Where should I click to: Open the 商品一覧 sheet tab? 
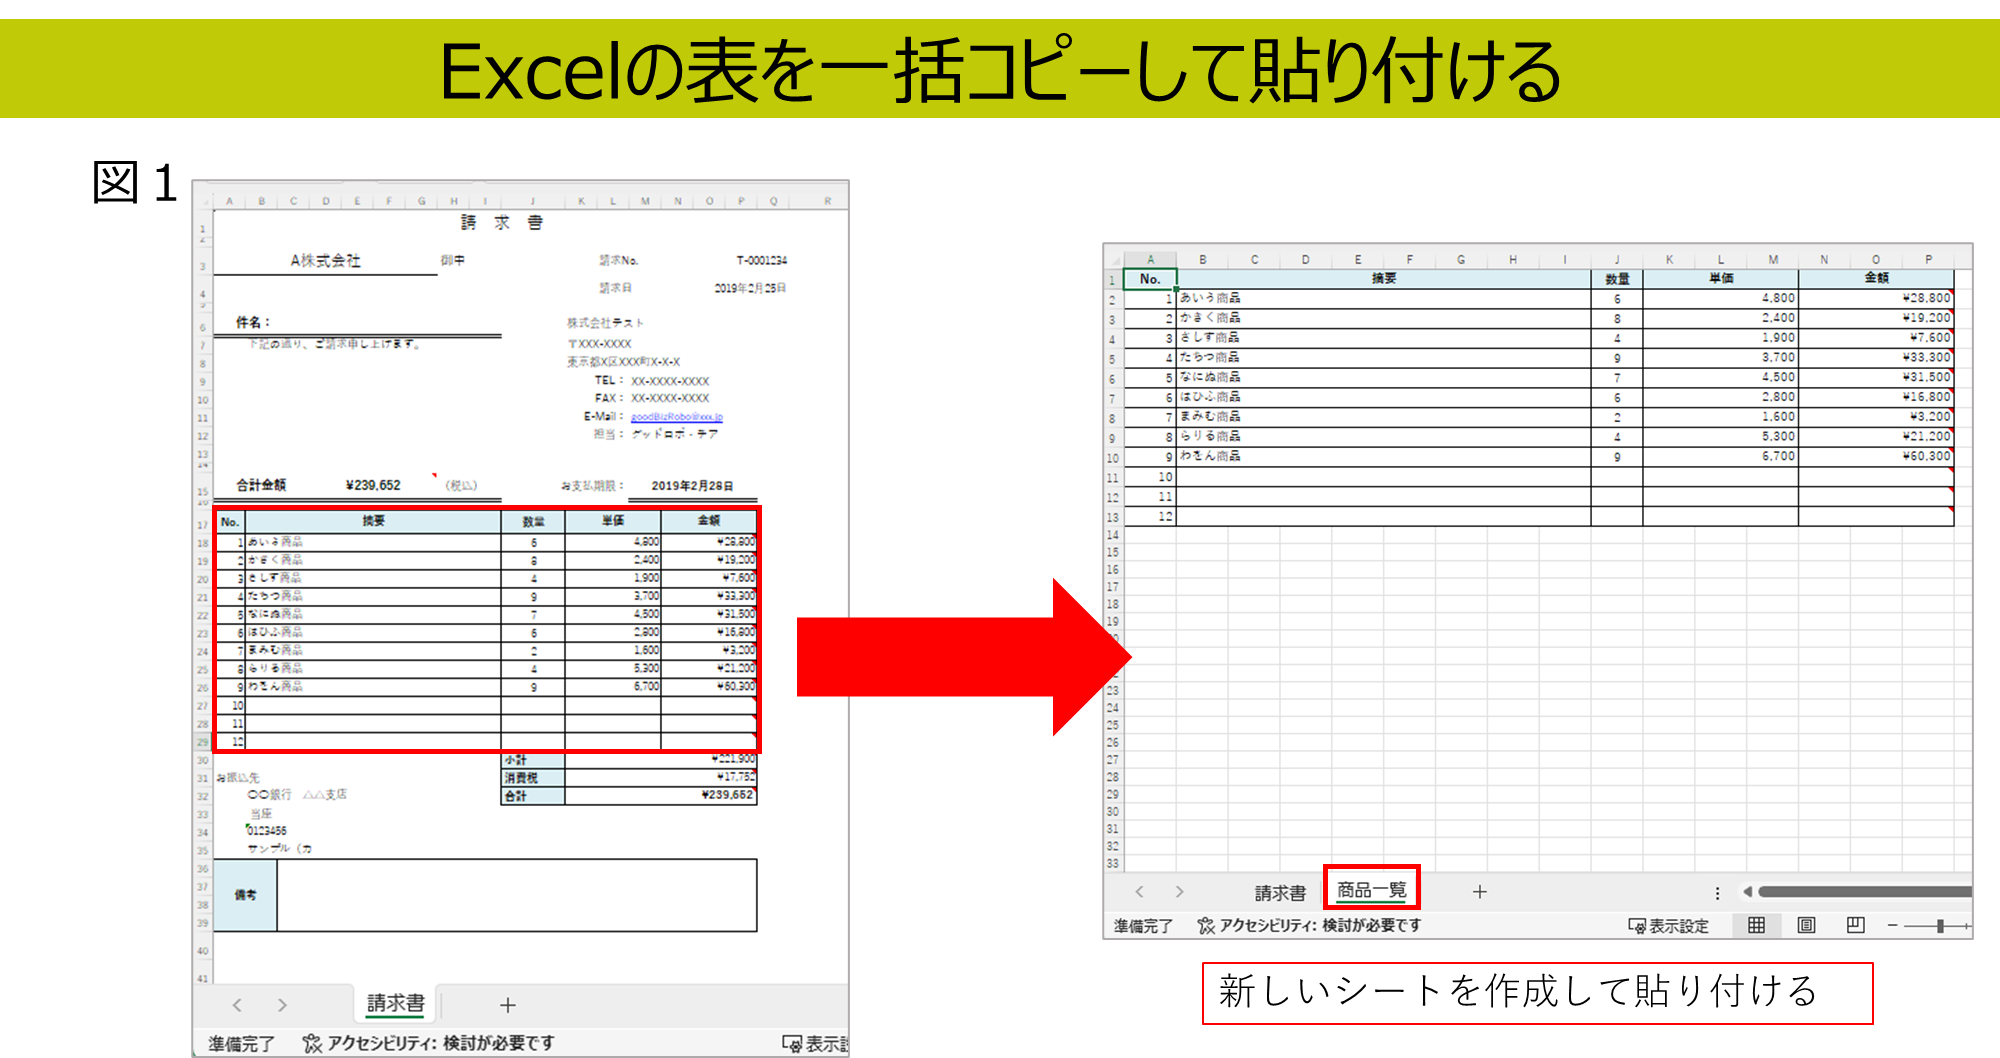pyautogui.click(x=1371, y=890)
